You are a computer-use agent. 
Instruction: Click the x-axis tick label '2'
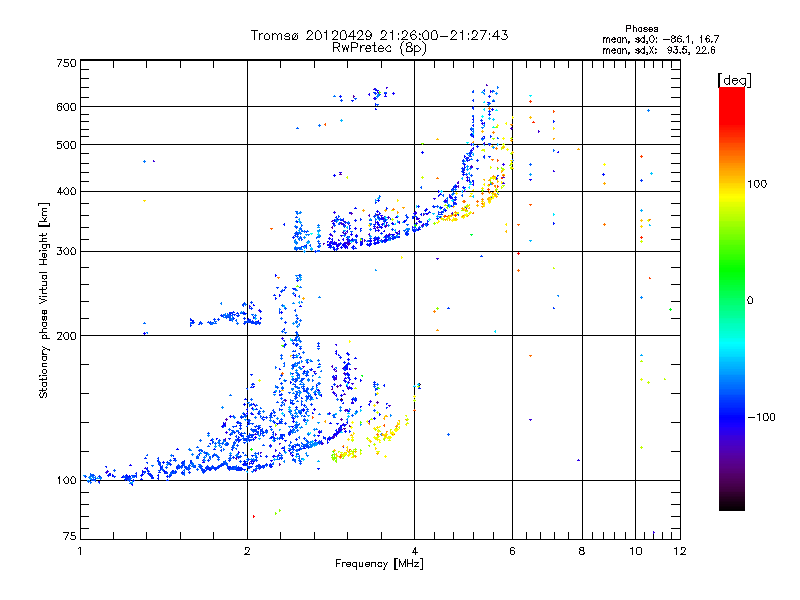click(247, 551)
